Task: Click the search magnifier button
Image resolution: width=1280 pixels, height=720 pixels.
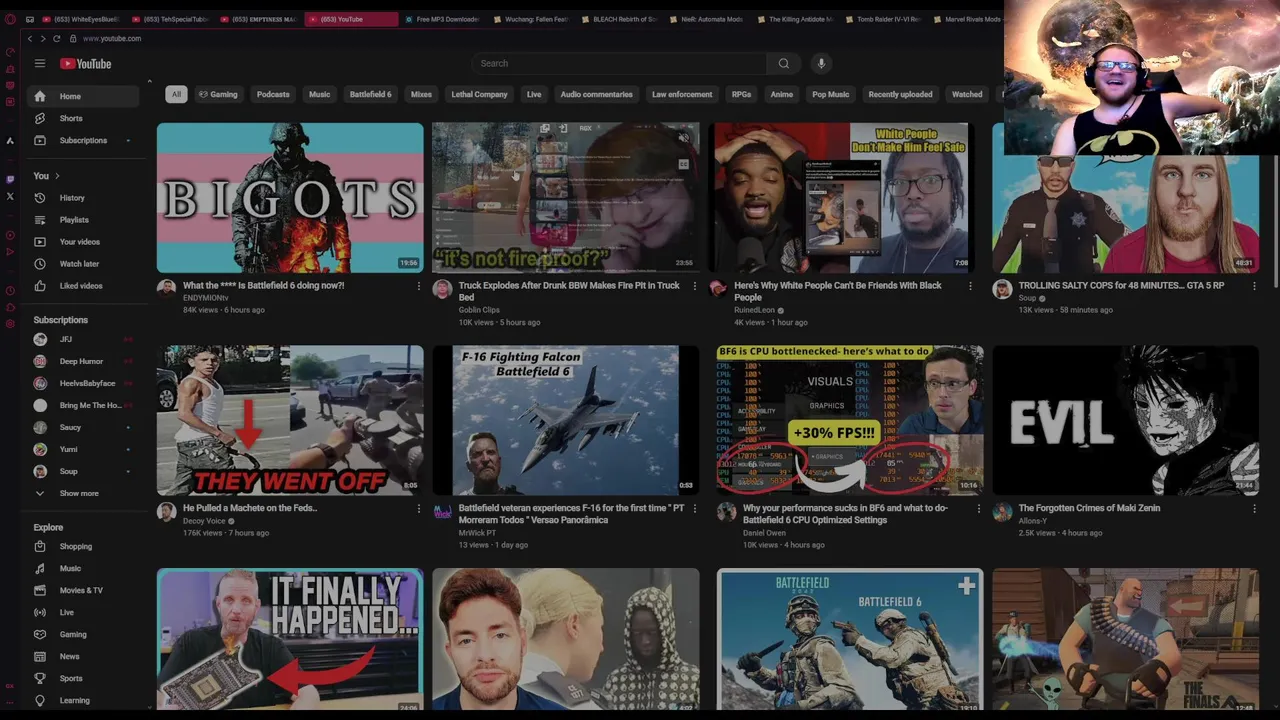Action: [783, 63]
